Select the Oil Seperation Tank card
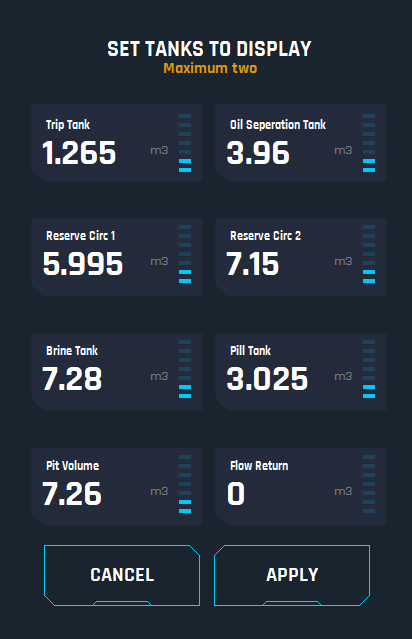The width and height of the screenshot is (412, 639). pyautogui.click(x=301, y=142)
